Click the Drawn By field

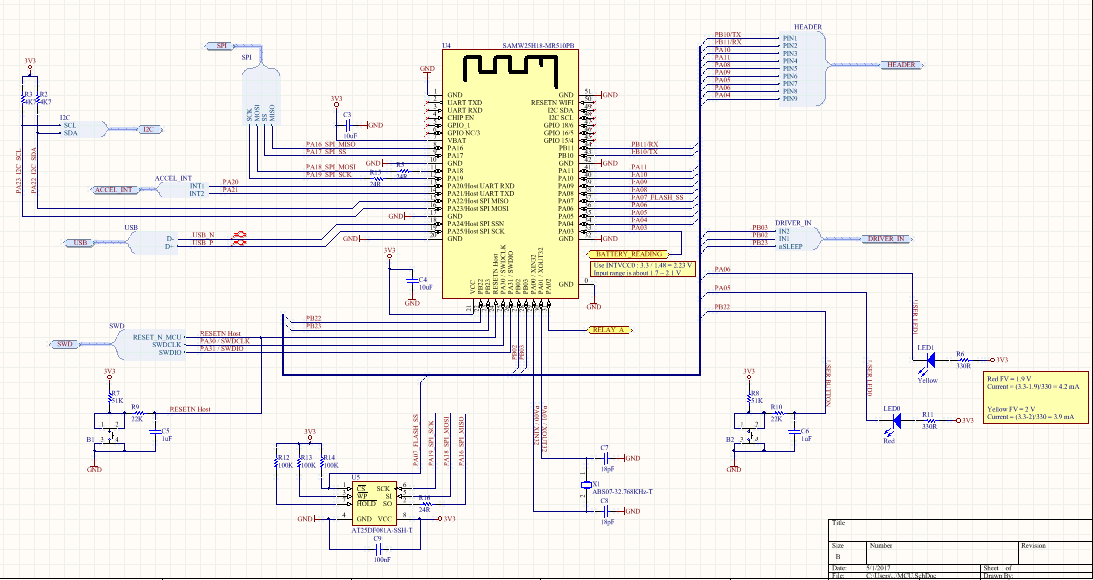(x=1037, y=576)
